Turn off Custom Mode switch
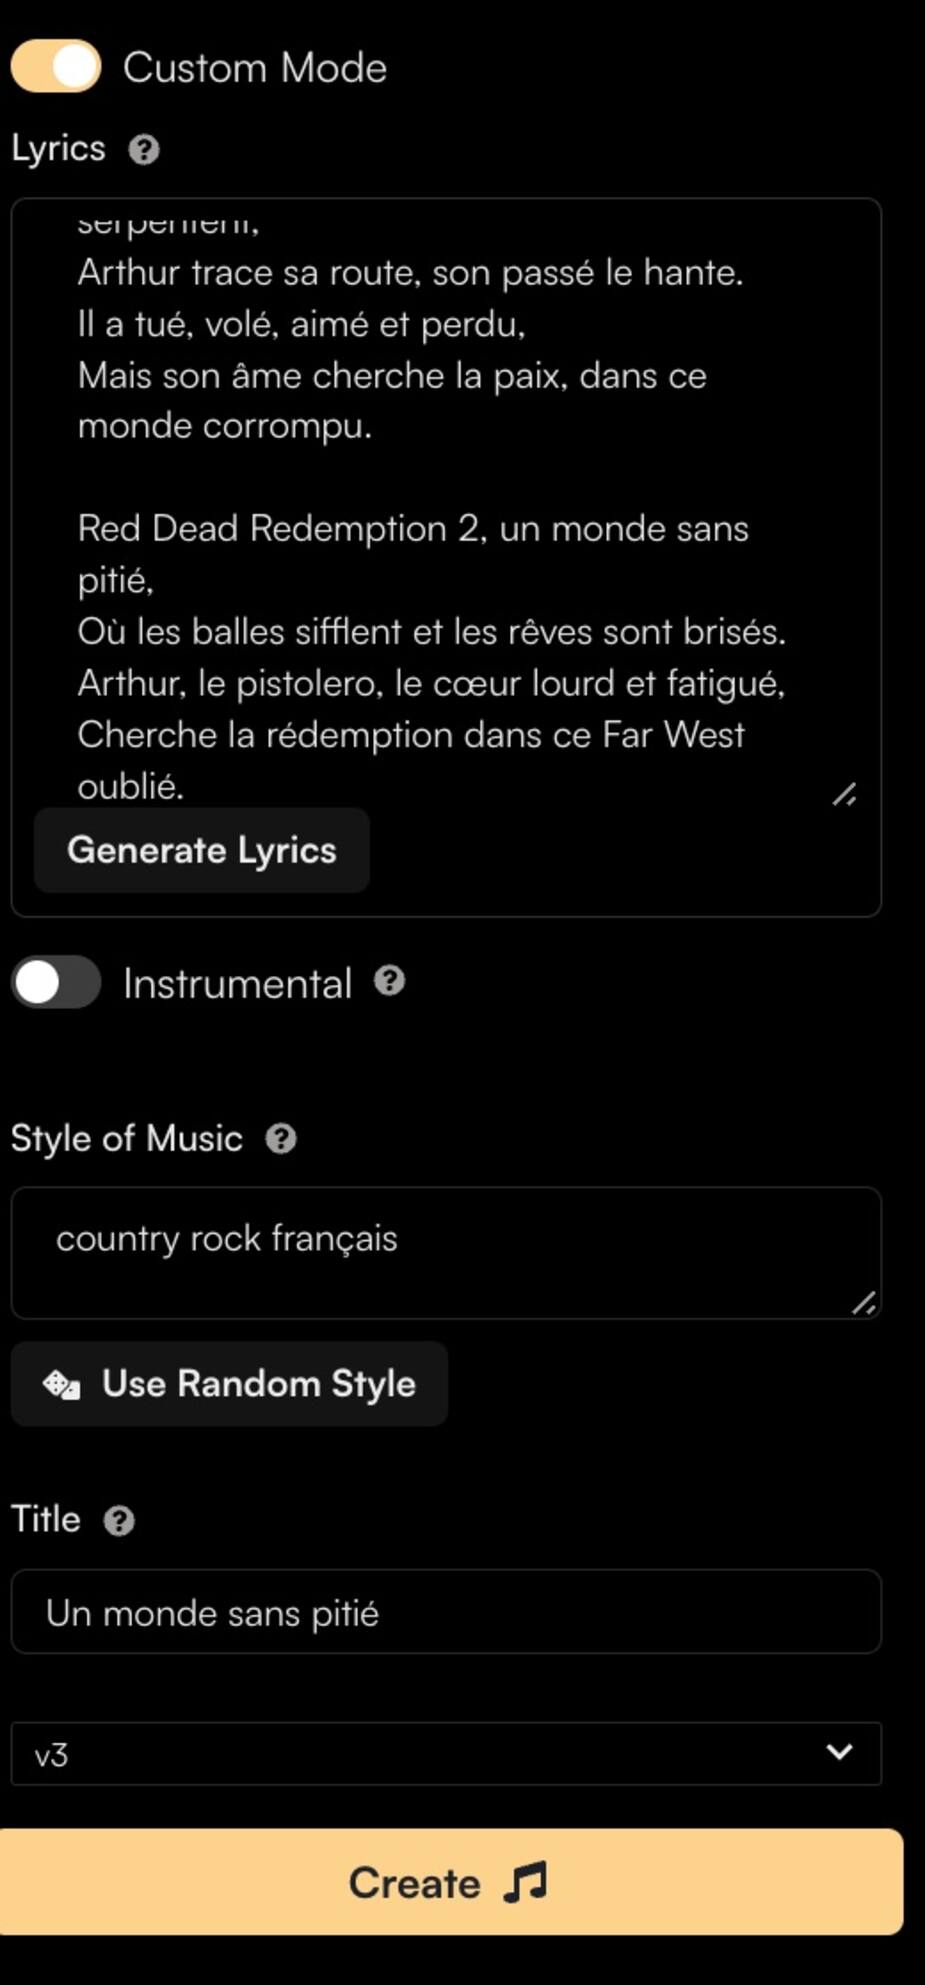This screenshot has height=1985, width=925. coord(56,67)
